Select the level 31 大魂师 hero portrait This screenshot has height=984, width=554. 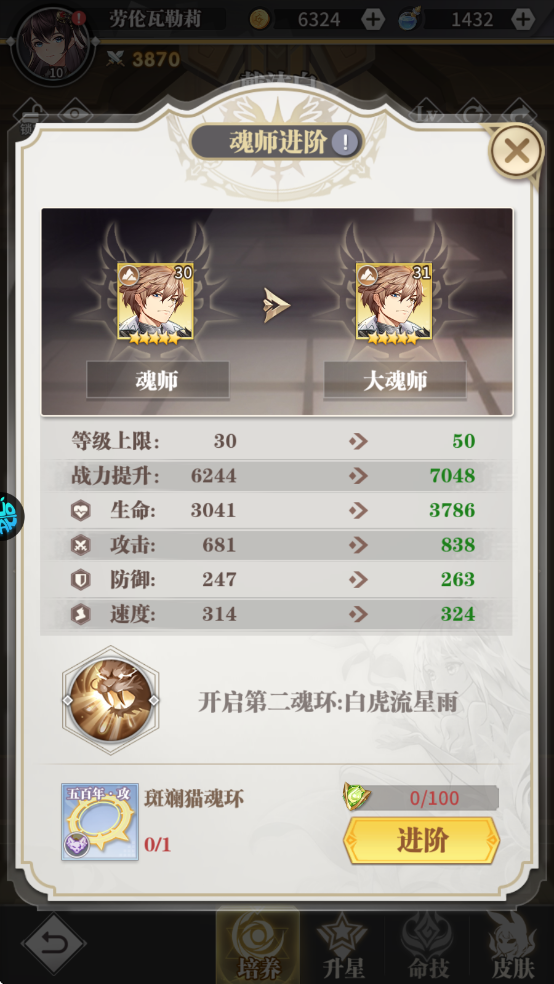(393, 302)
